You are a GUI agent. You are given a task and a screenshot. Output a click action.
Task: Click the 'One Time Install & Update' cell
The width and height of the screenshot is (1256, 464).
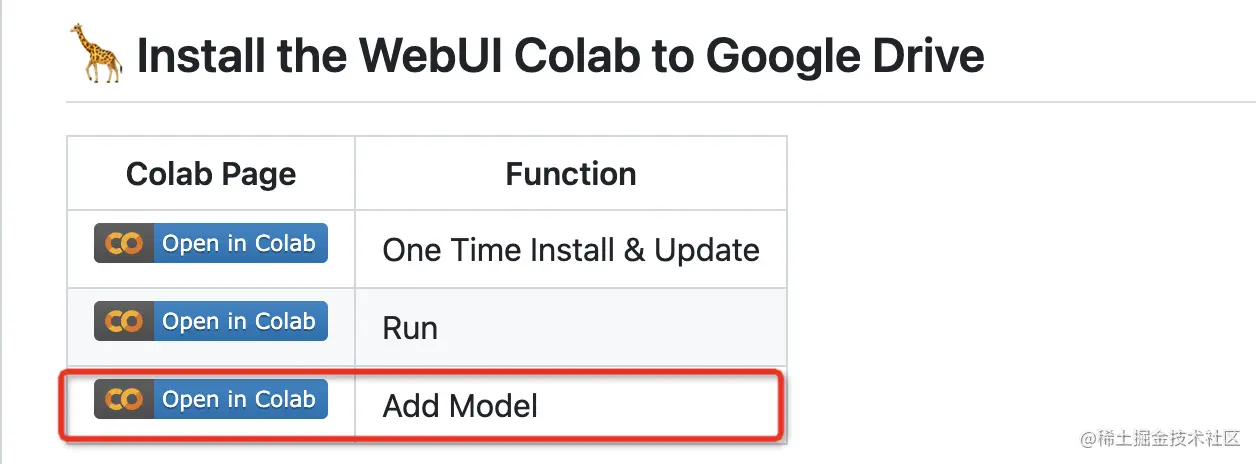(x=571, y=250)
